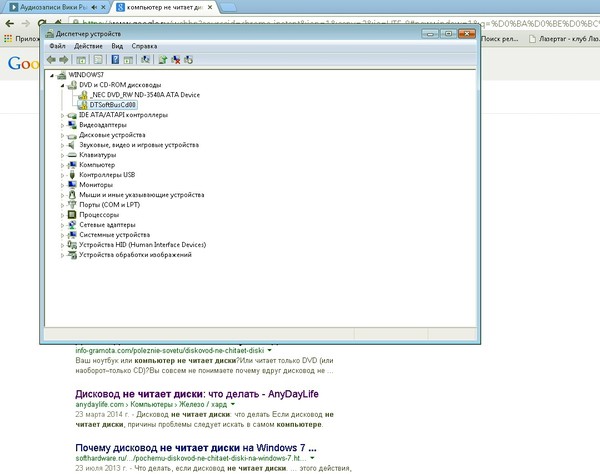
Task: Expand the Клавиатуры node arrow
Action: coord(62,155)
